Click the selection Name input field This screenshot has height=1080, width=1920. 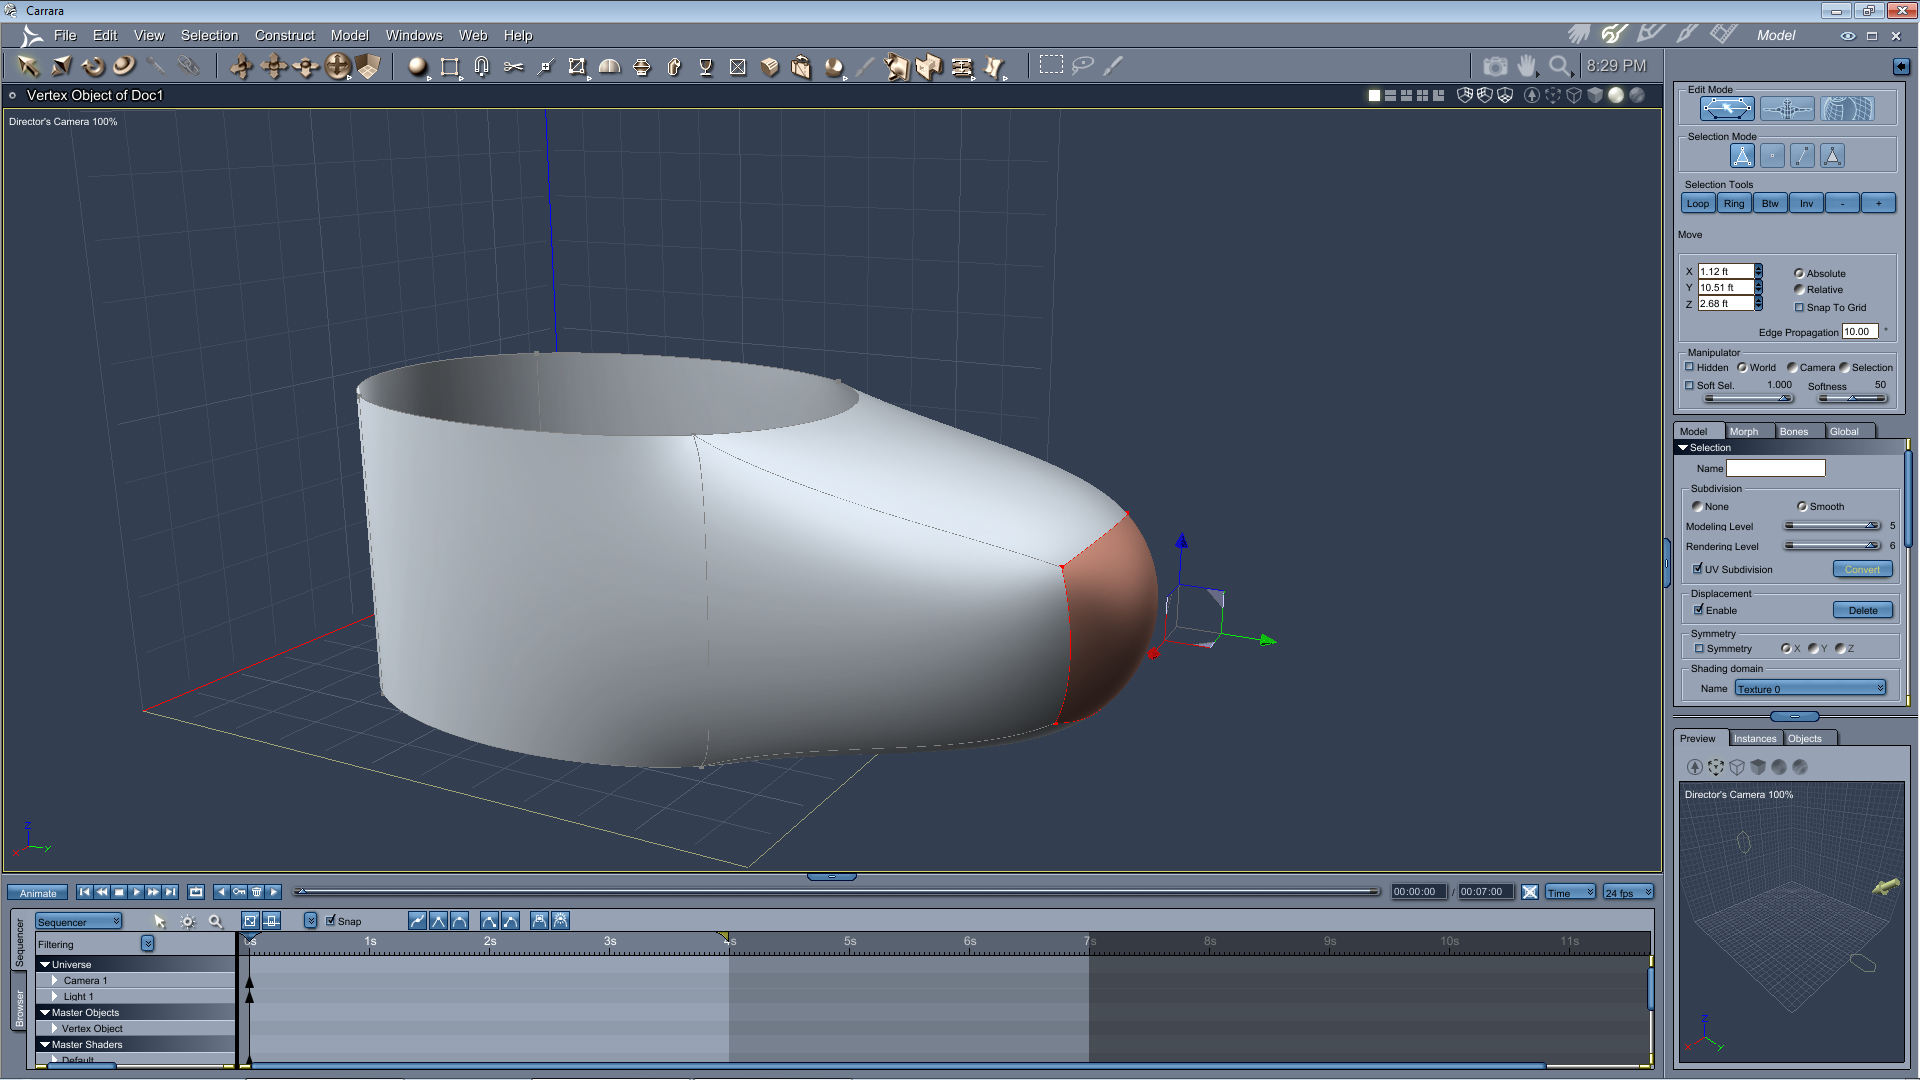1775,468
